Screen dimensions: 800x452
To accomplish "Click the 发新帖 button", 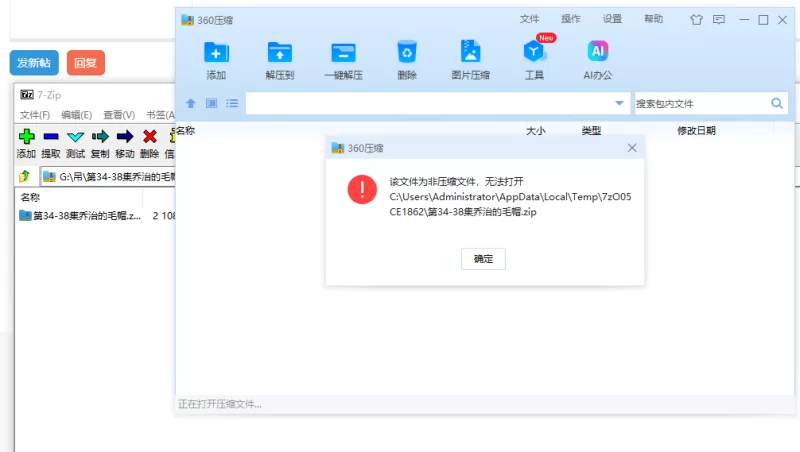I will [x=34, y=63].
